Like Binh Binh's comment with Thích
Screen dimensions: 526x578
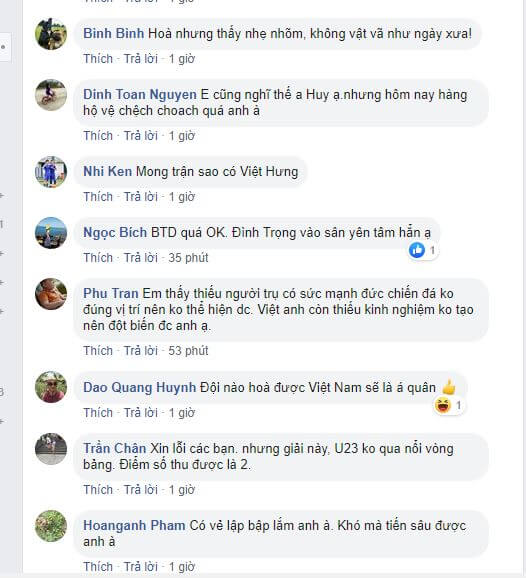(x=98, y=59)
